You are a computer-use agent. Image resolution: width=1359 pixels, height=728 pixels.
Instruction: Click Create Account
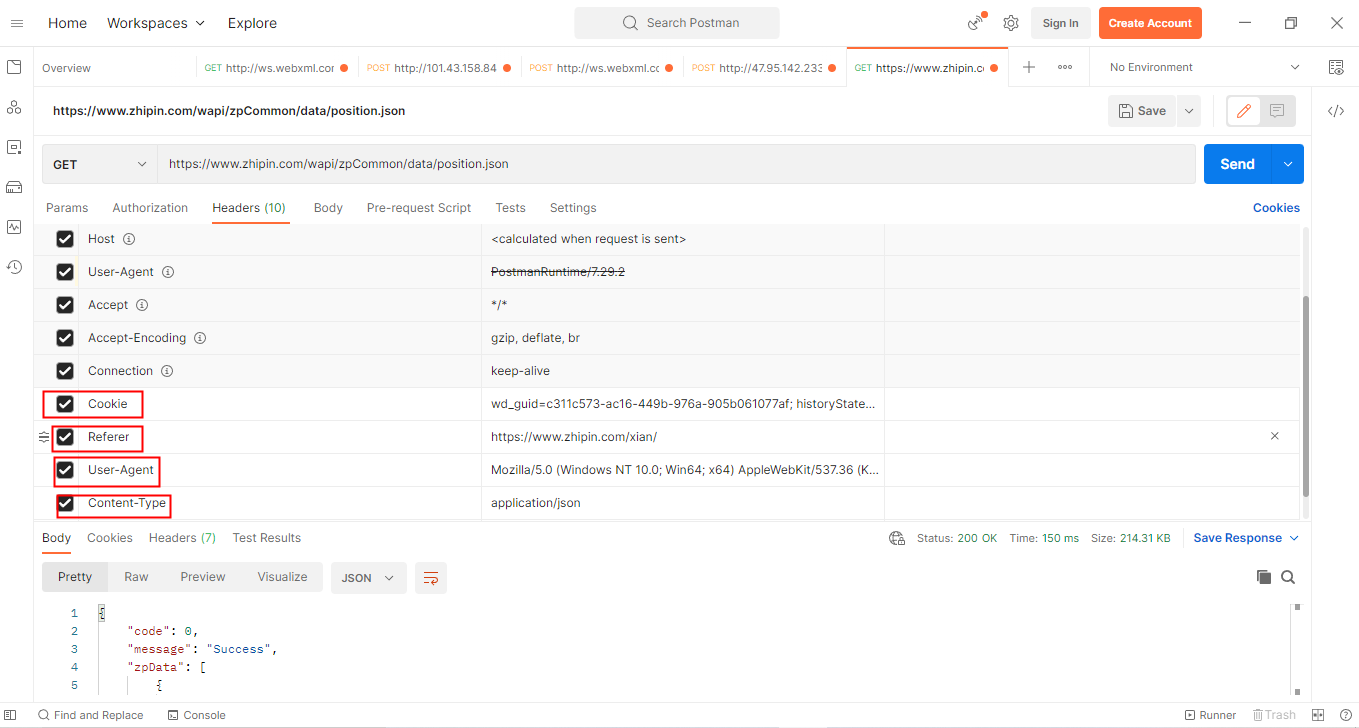tap(1150, 23)
